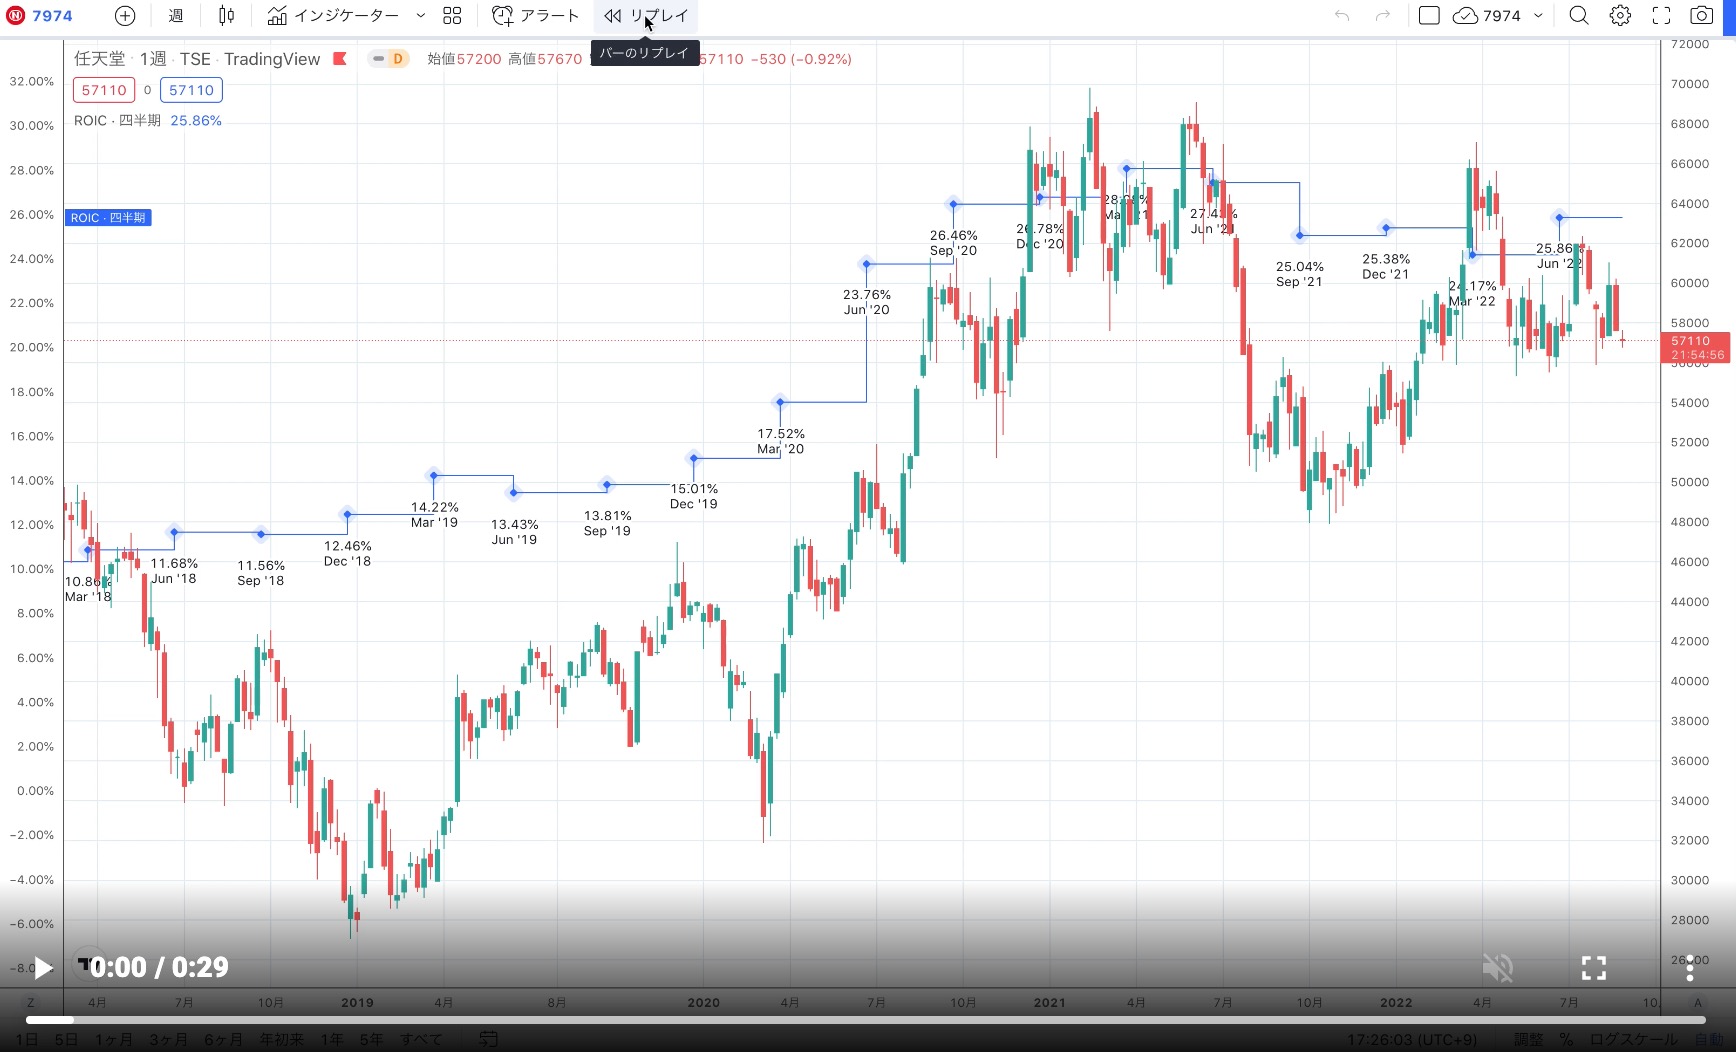The width and height of the screenshot is (1736, 1052).
Task: Open chart settings with the gear icon
Action: click(1619, 16)
